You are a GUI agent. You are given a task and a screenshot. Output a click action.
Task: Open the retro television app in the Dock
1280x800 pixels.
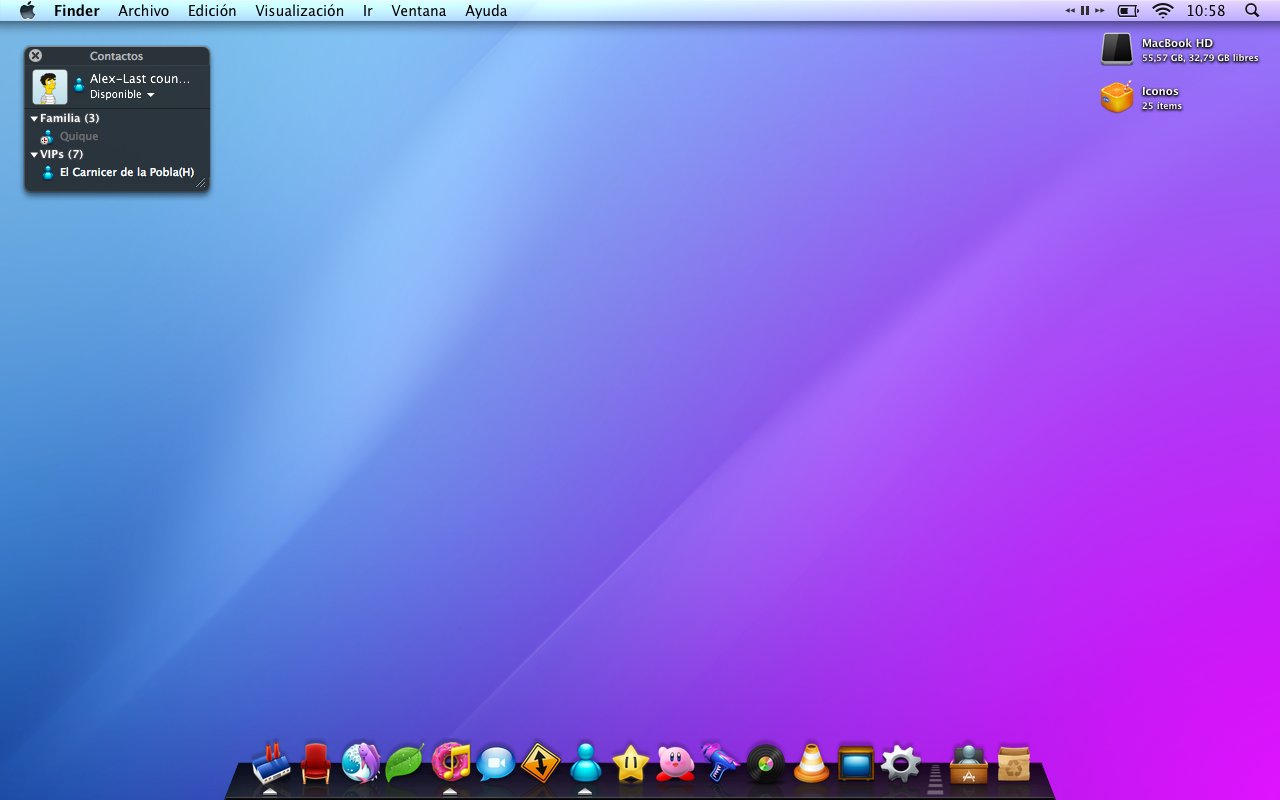pos(856,764)
